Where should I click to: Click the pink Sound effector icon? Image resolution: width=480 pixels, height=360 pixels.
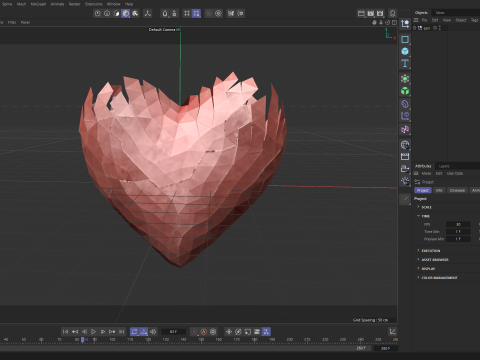(405, 129)
